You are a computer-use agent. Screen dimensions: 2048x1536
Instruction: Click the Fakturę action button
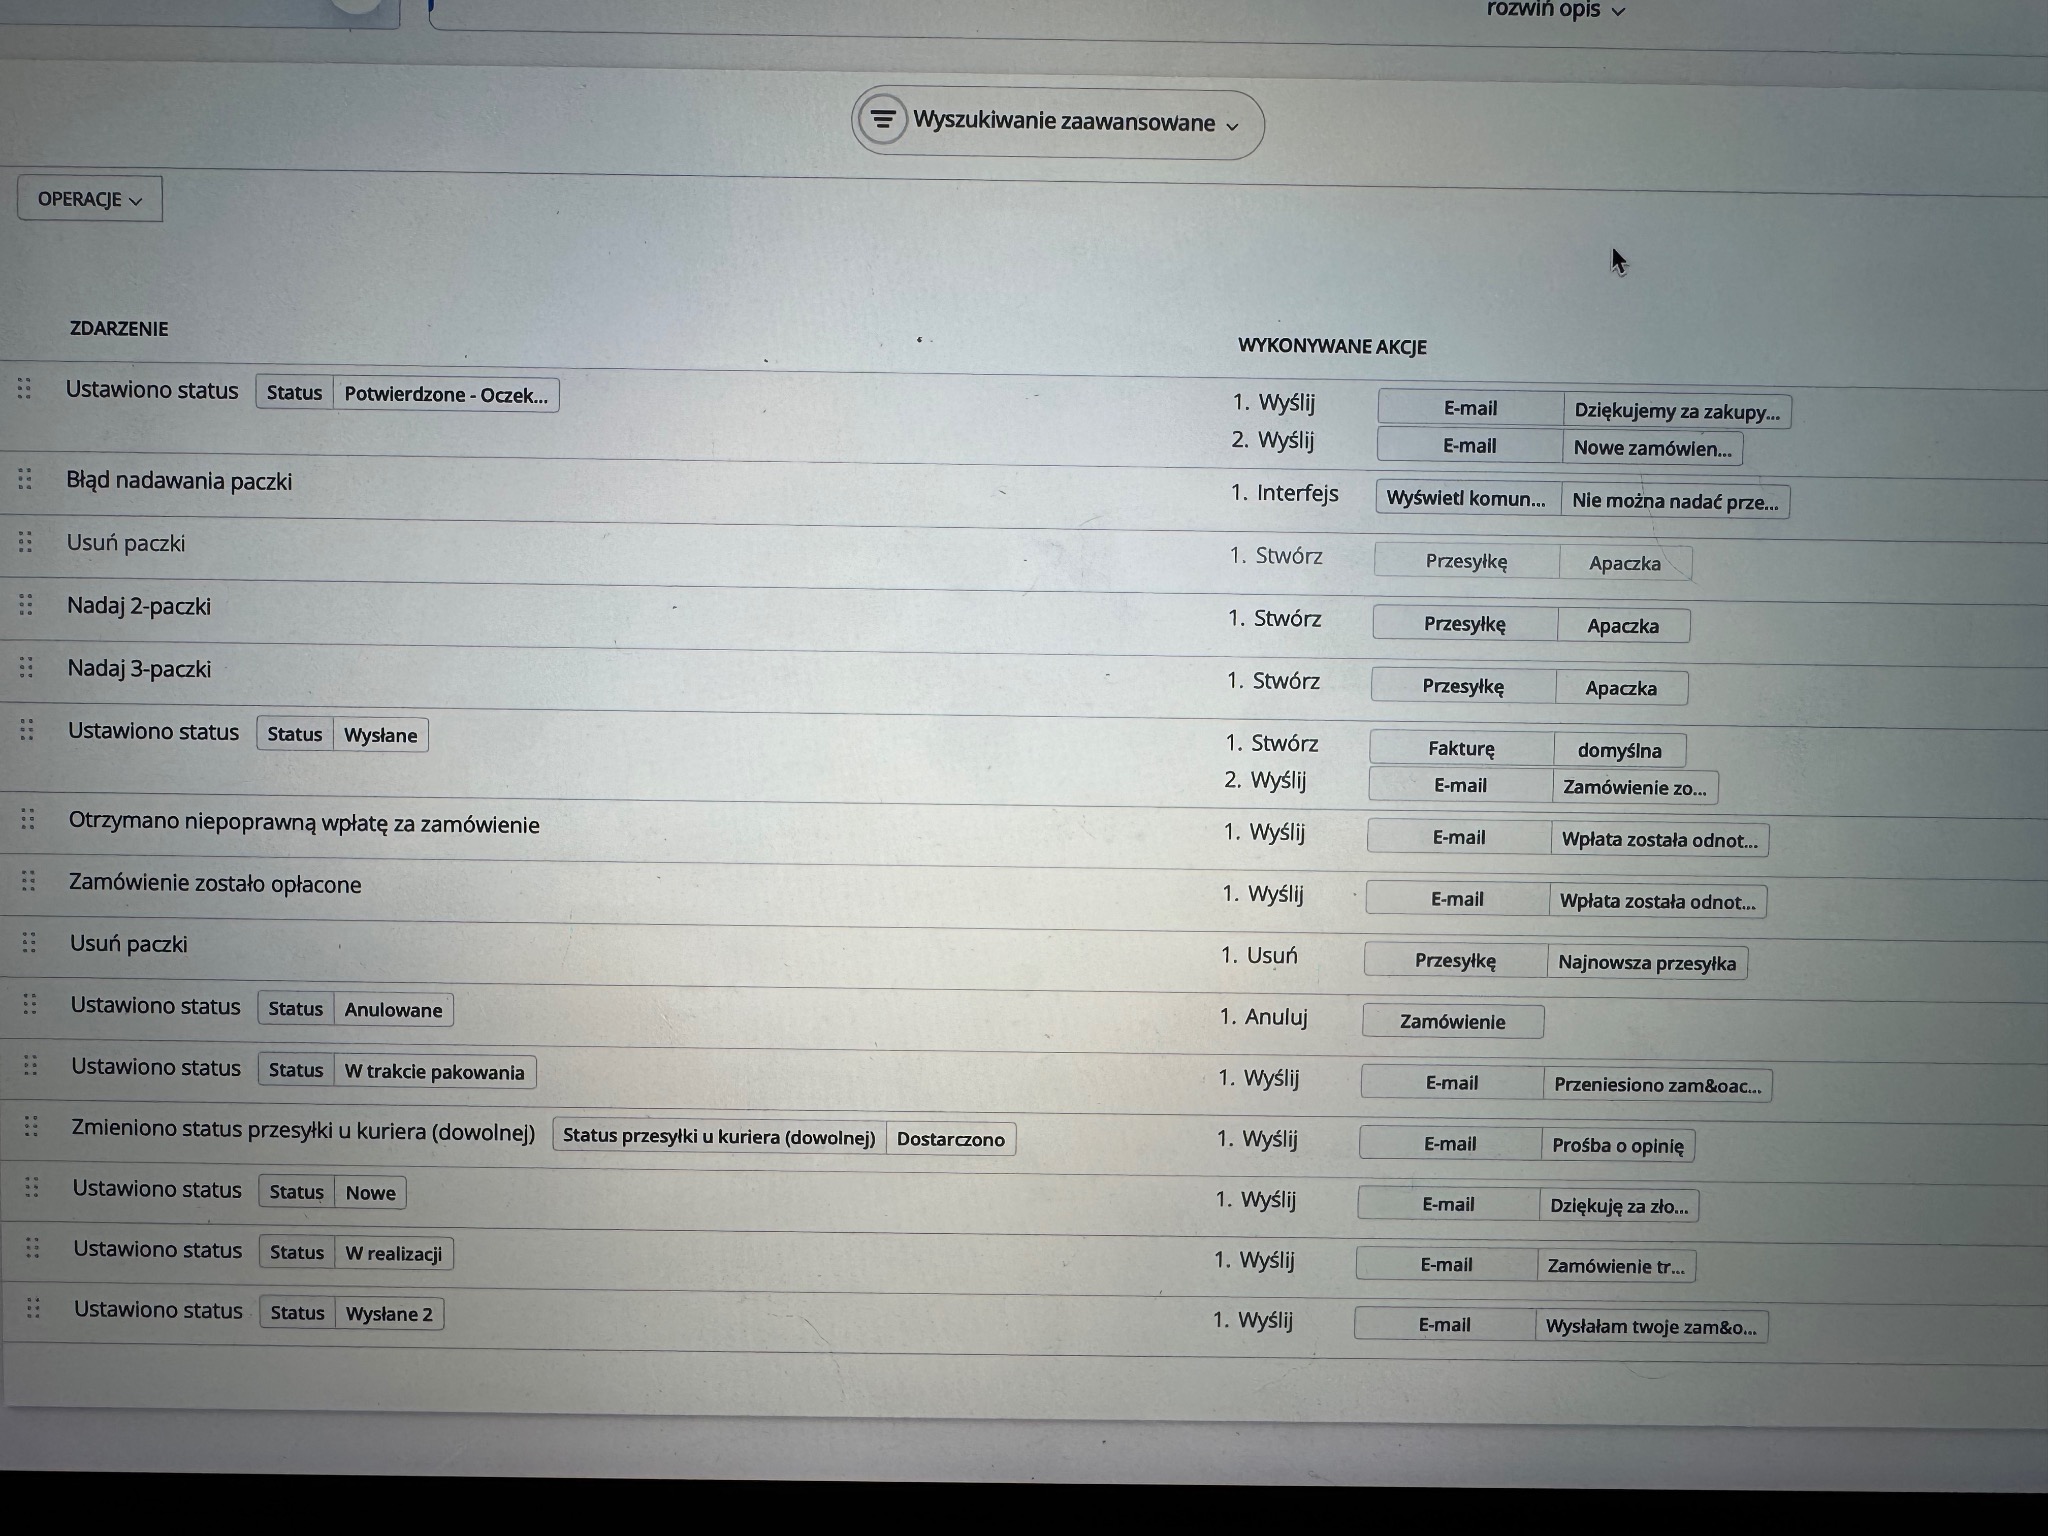coord(1462,748)
